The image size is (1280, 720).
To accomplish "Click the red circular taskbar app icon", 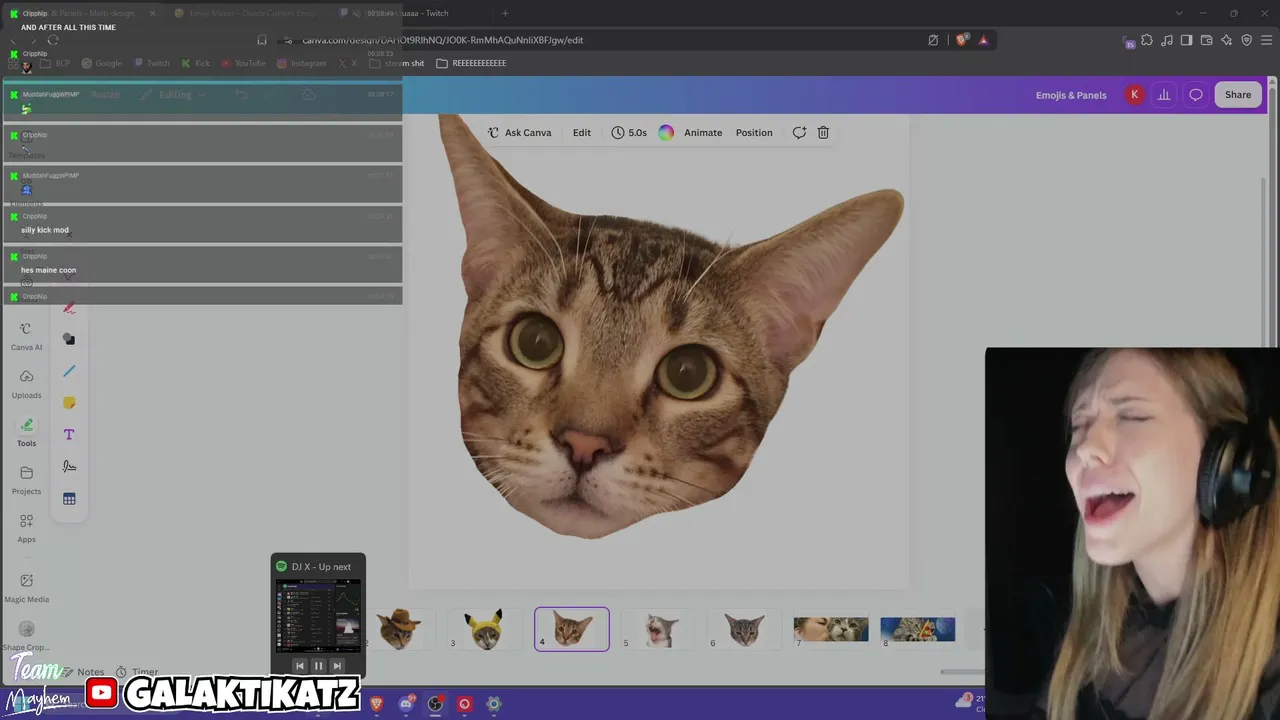I will (464, 704).
